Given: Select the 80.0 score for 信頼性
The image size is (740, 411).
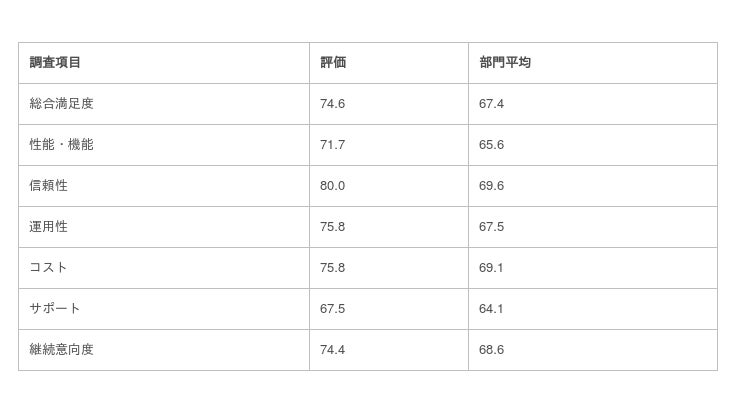Looking at the screenshot, I should click(x=332, y=186).
